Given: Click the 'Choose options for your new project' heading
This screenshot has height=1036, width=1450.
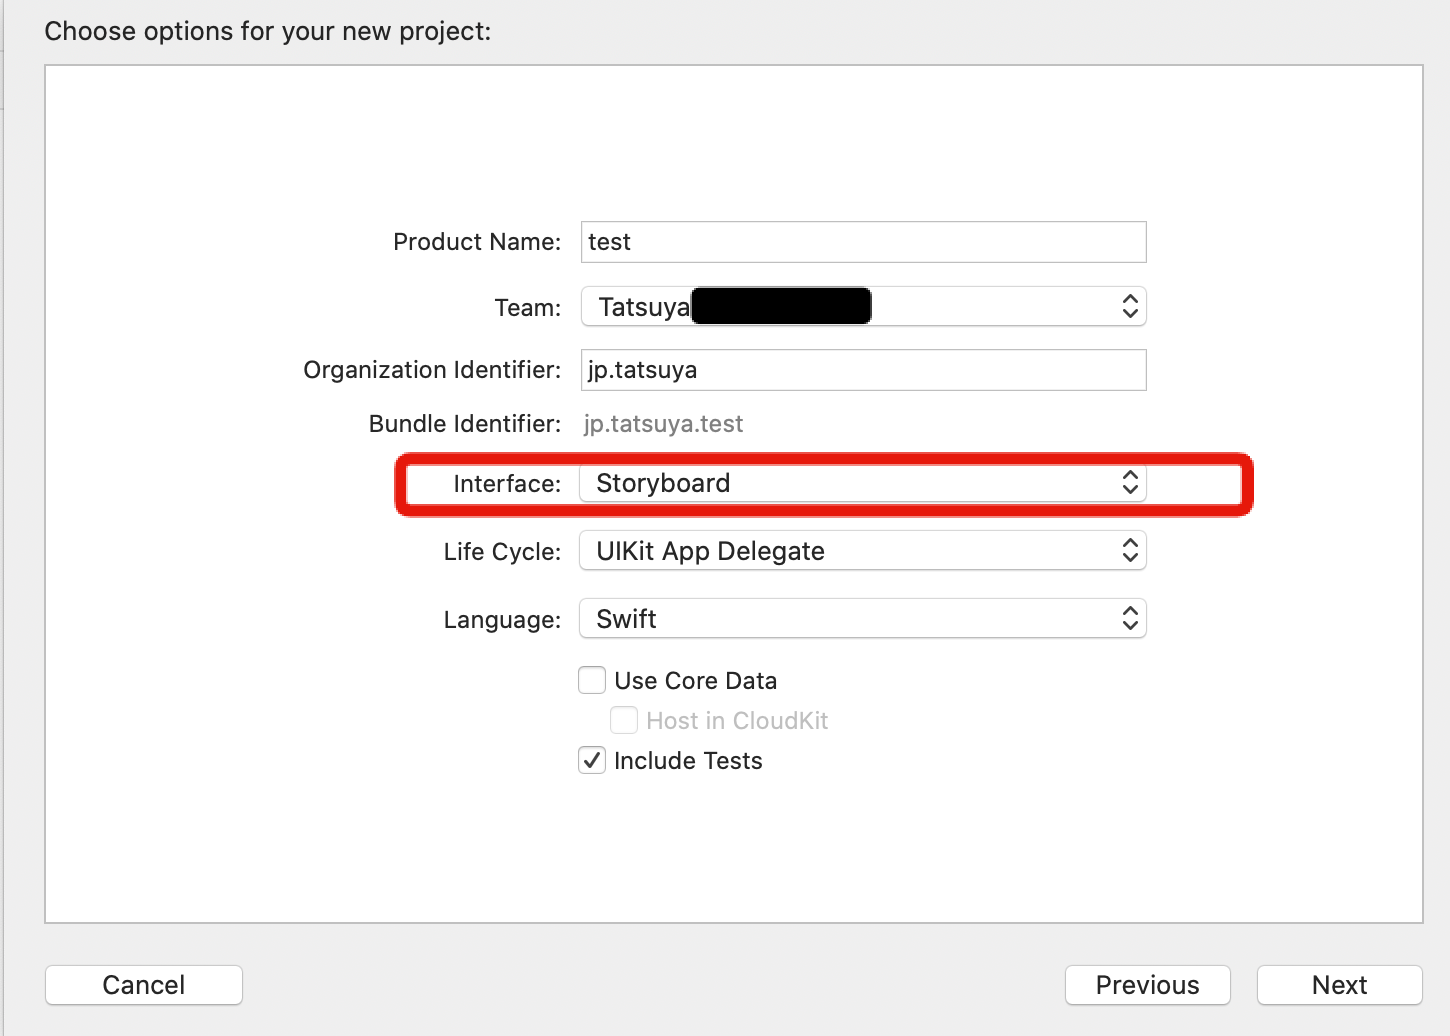Looking at the screenshot, I should (268, 31).
